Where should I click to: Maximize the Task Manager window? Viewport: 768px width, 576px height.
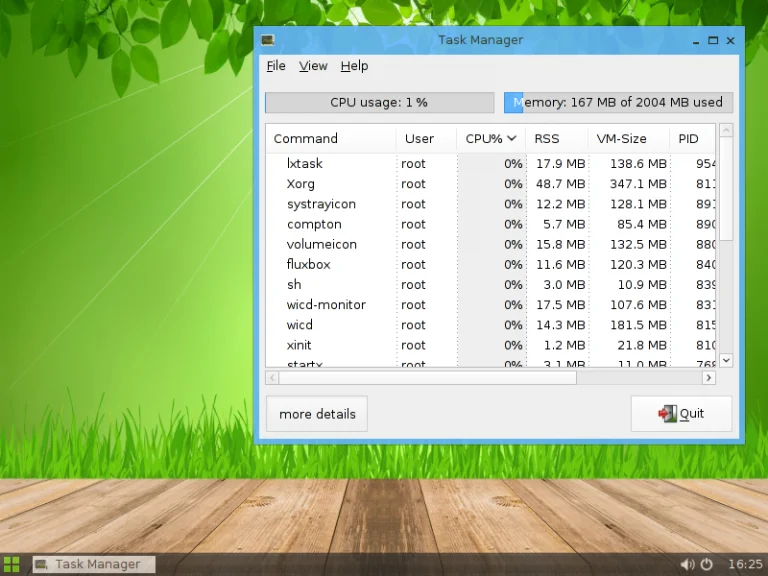coord(713,40)
